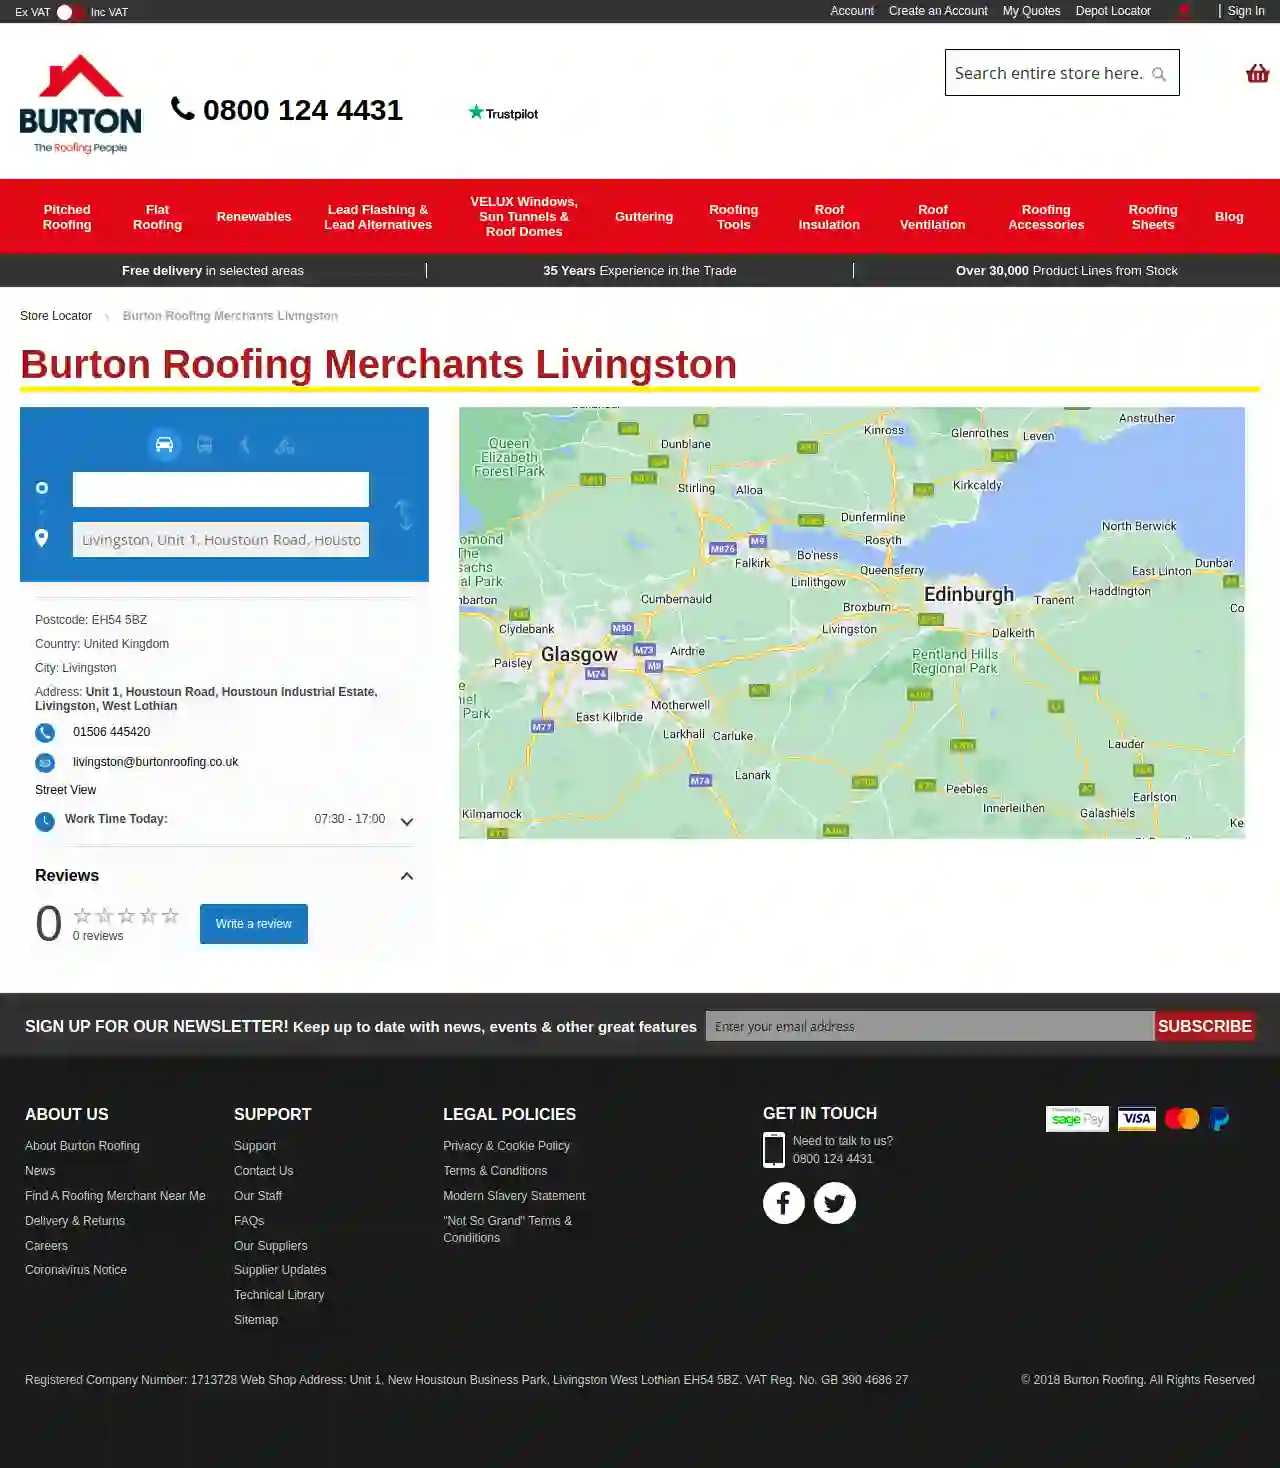The image size is (1280, 1468).
Task: Click Edinburgh label on the map
Action: point(969,594)
